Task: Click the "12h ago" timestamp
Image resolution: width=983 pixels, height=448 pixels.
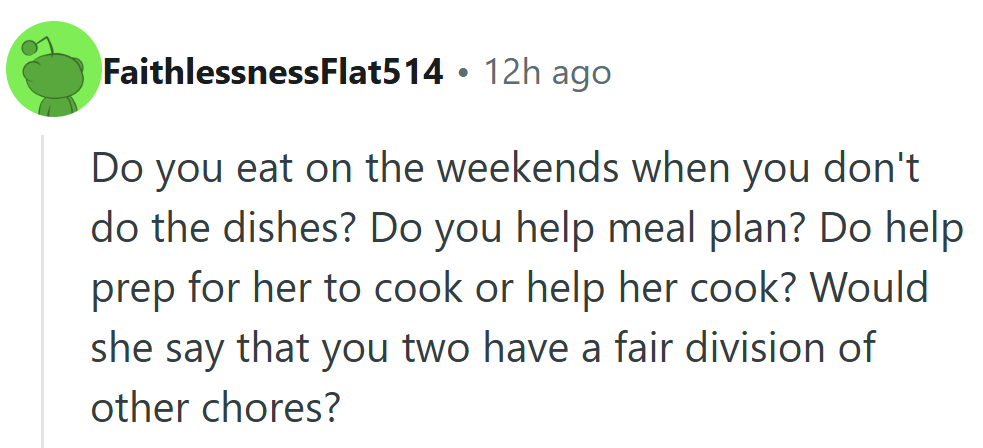Action: pos(546,72)
